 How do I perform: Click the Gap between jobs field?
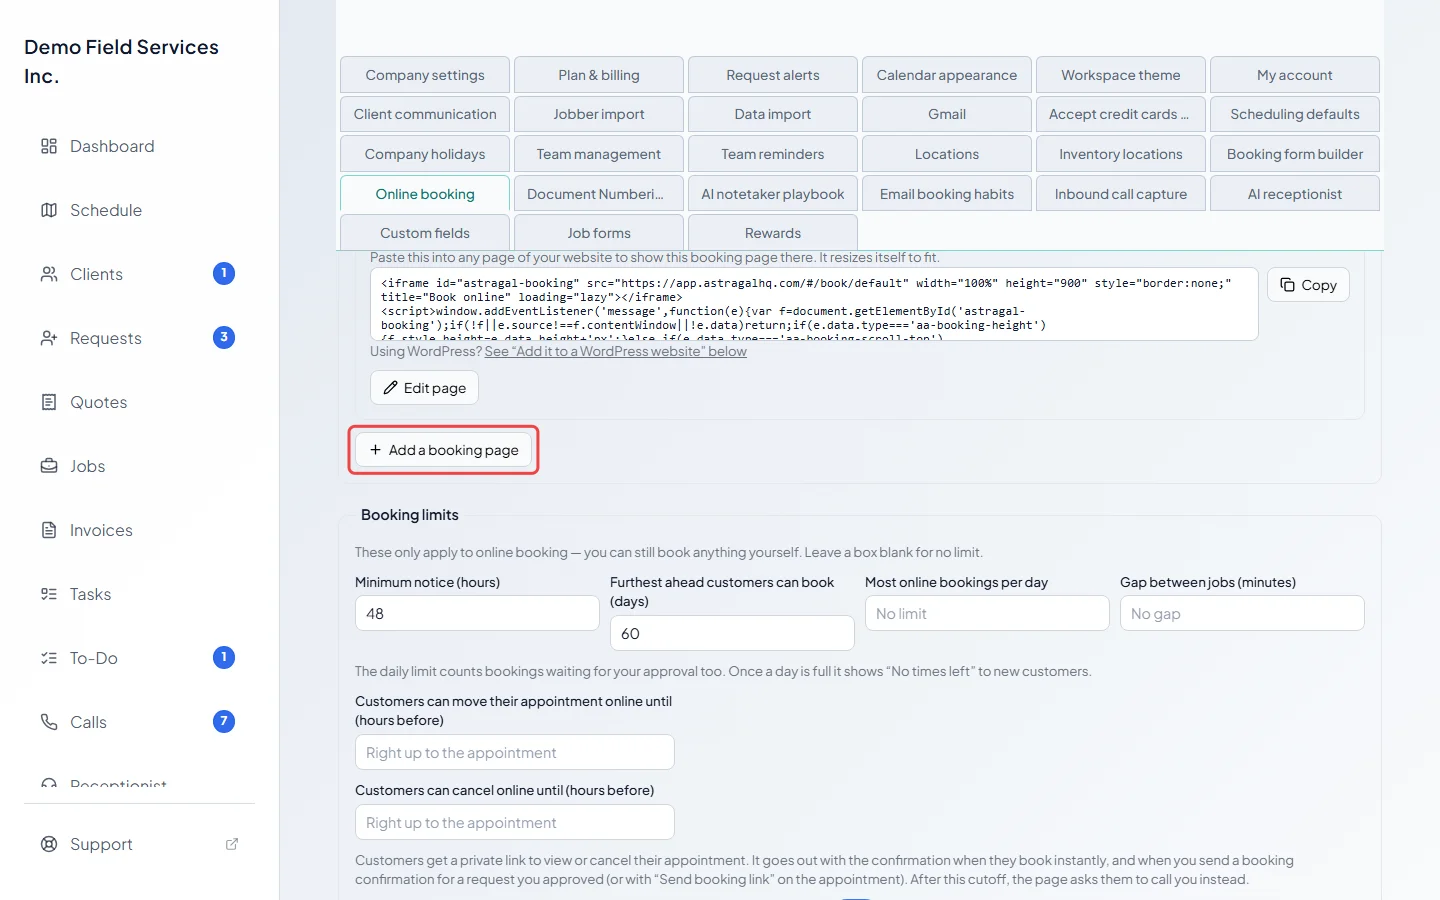click(x=1242, y=614)
